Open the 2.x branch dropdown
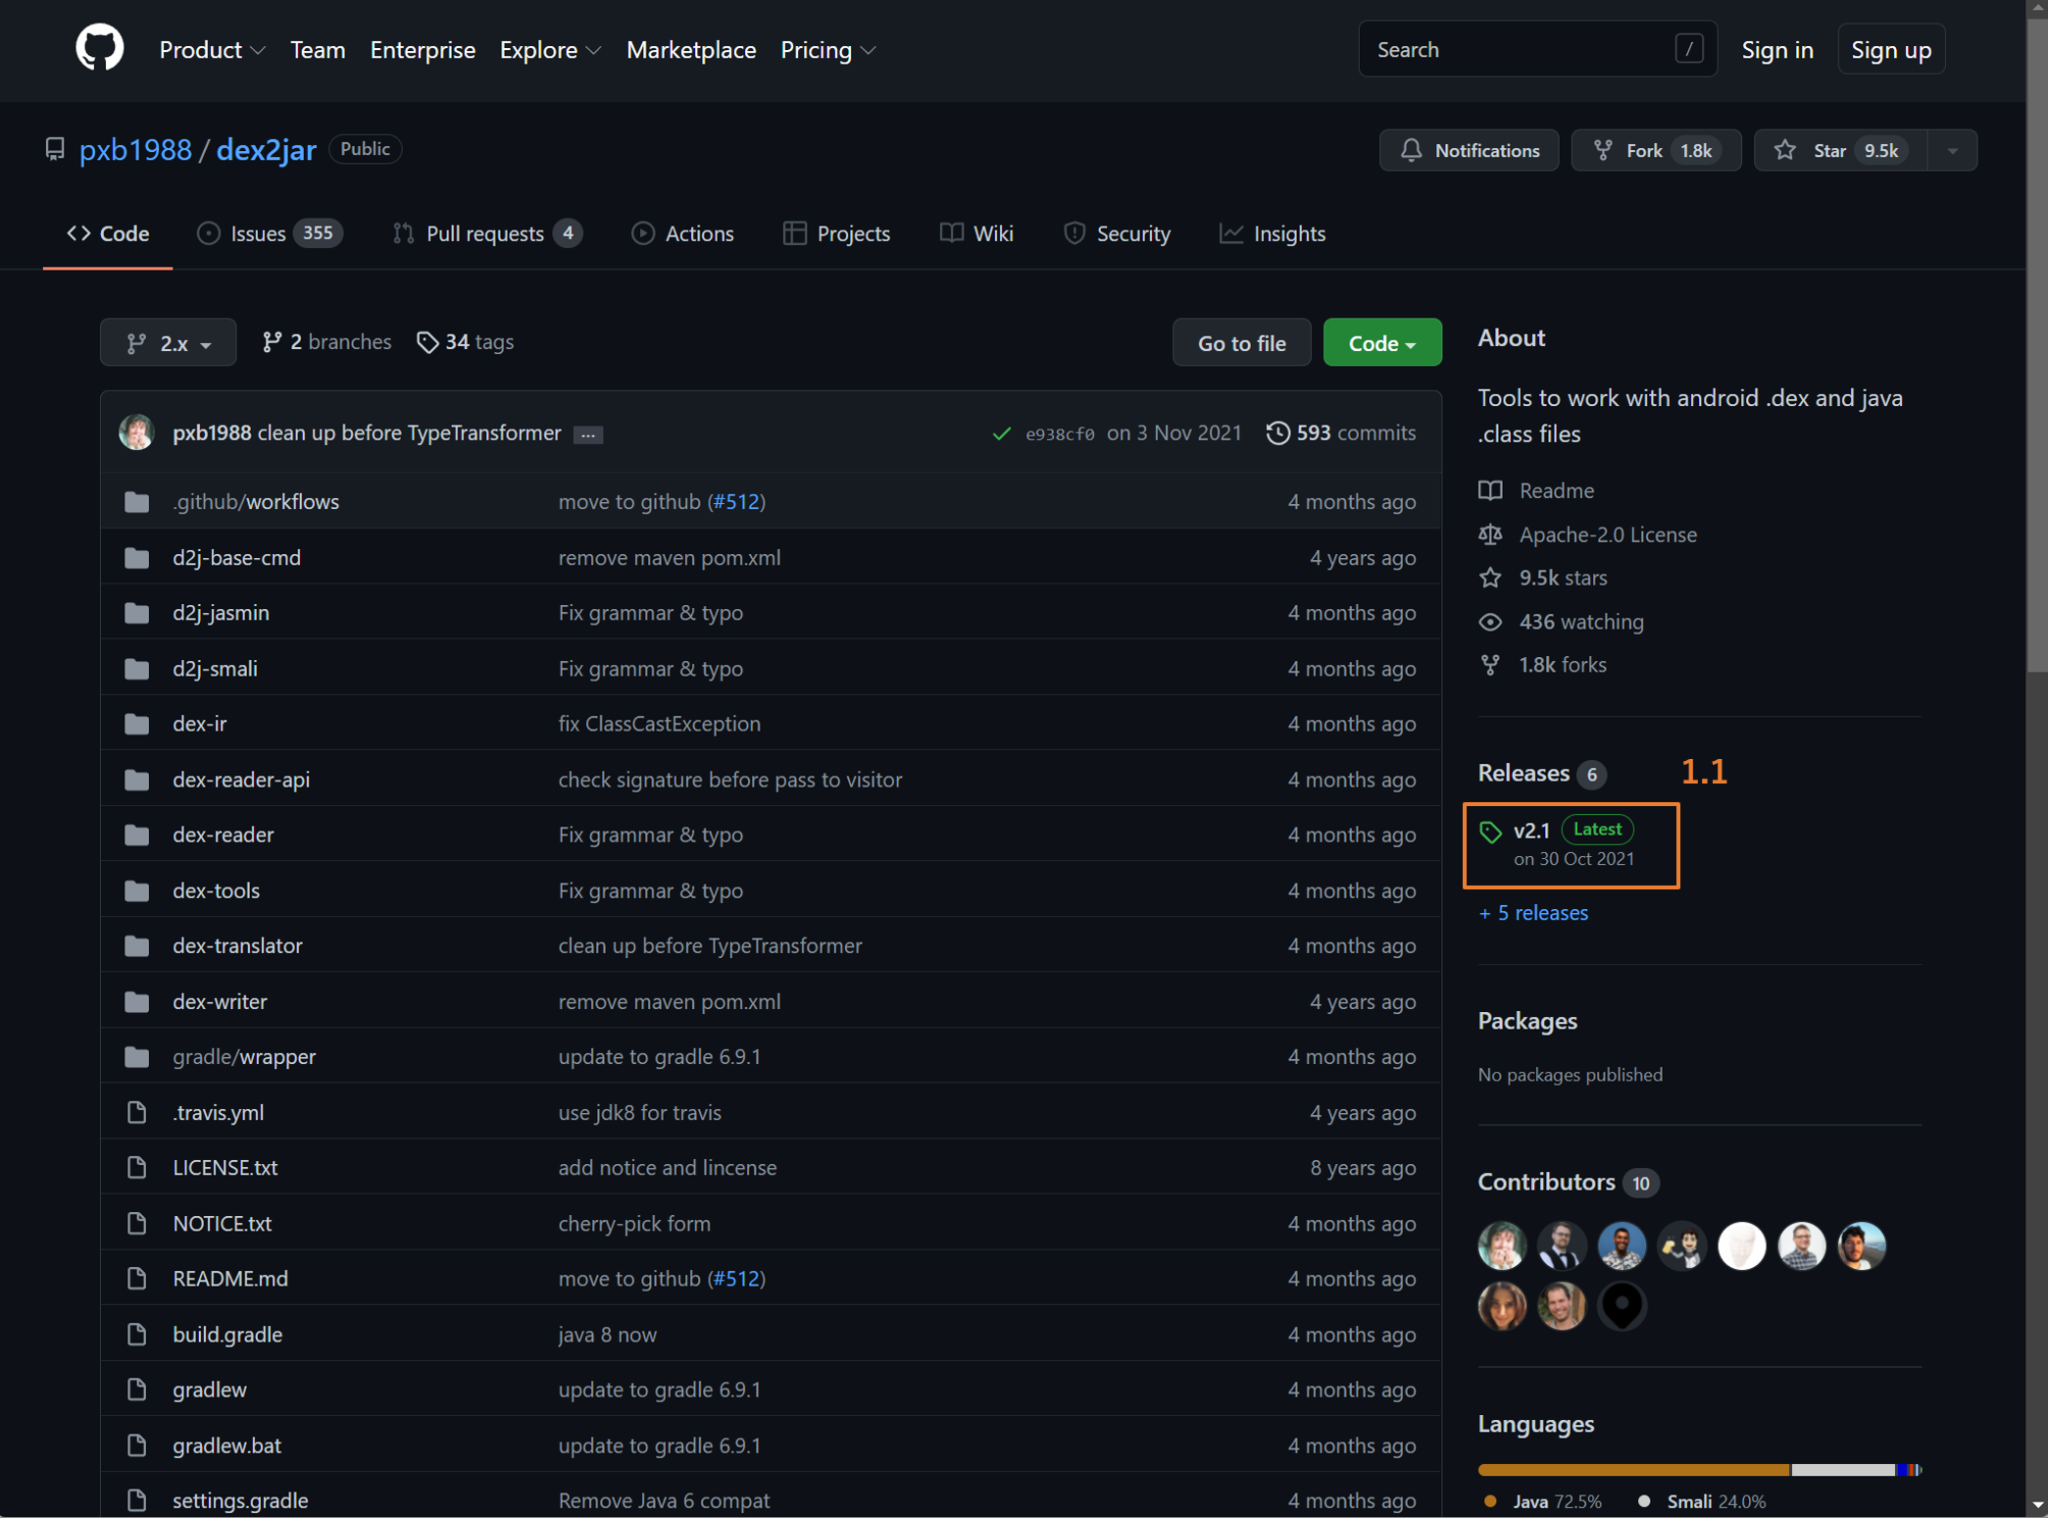 pyautogui.click(x=168, y=343)
